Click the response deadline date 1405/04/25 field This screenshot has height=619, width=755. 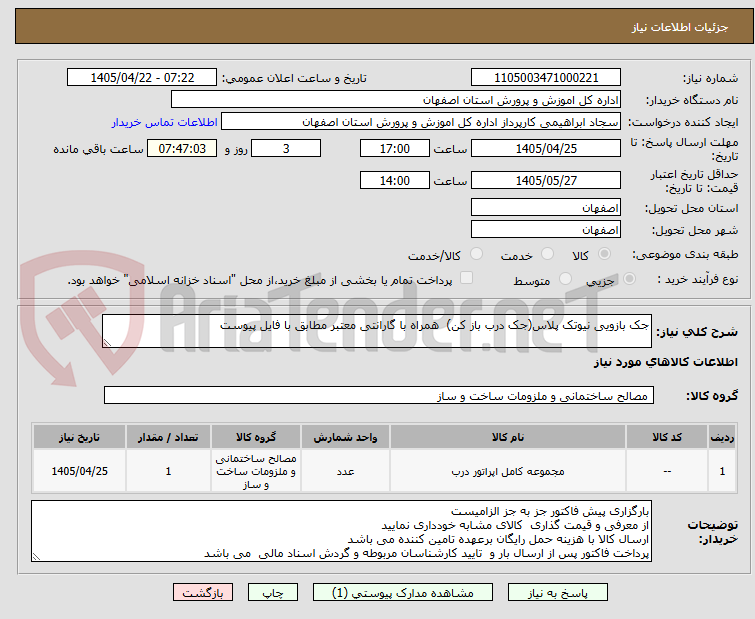pyautogui.click(x=546, y=148)
